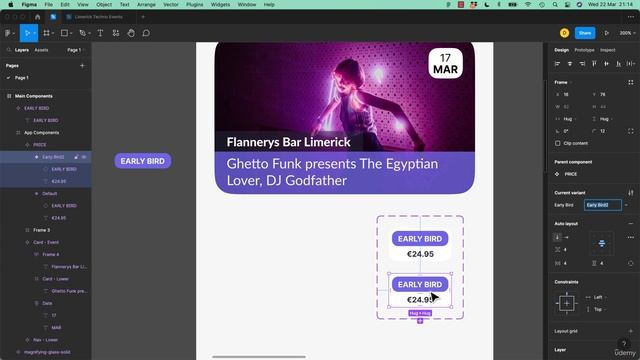Viewport: 640px width, 360px height.
Task: Open the Figma main menu icon
Action: point(8,33)
